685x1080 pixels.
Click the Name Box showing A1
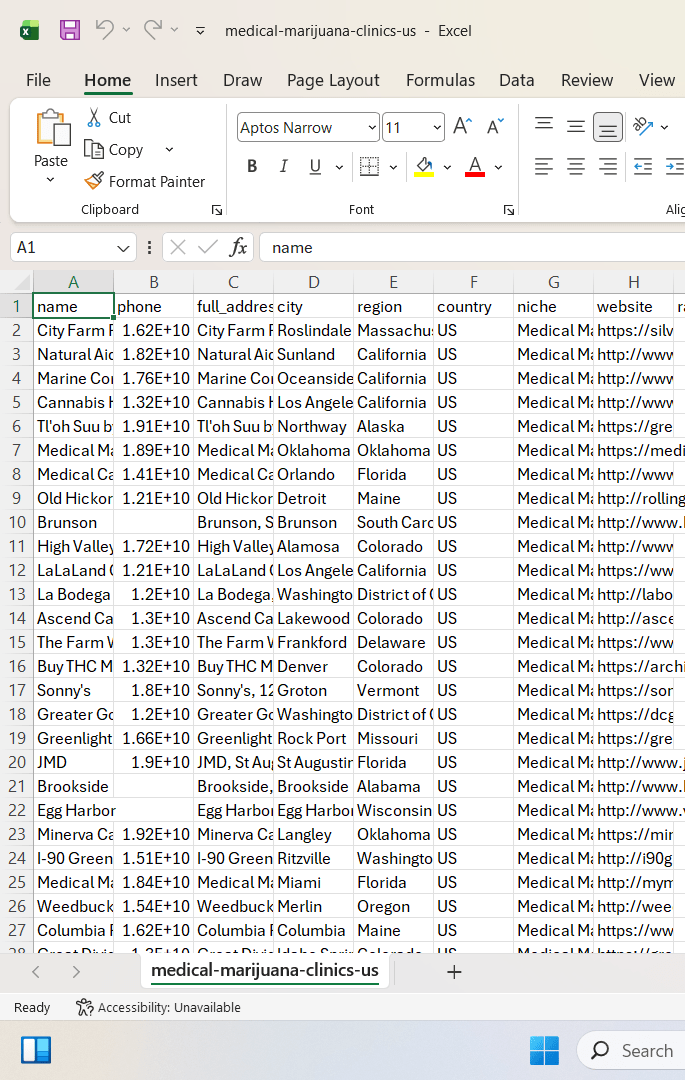tap(72, 247)
